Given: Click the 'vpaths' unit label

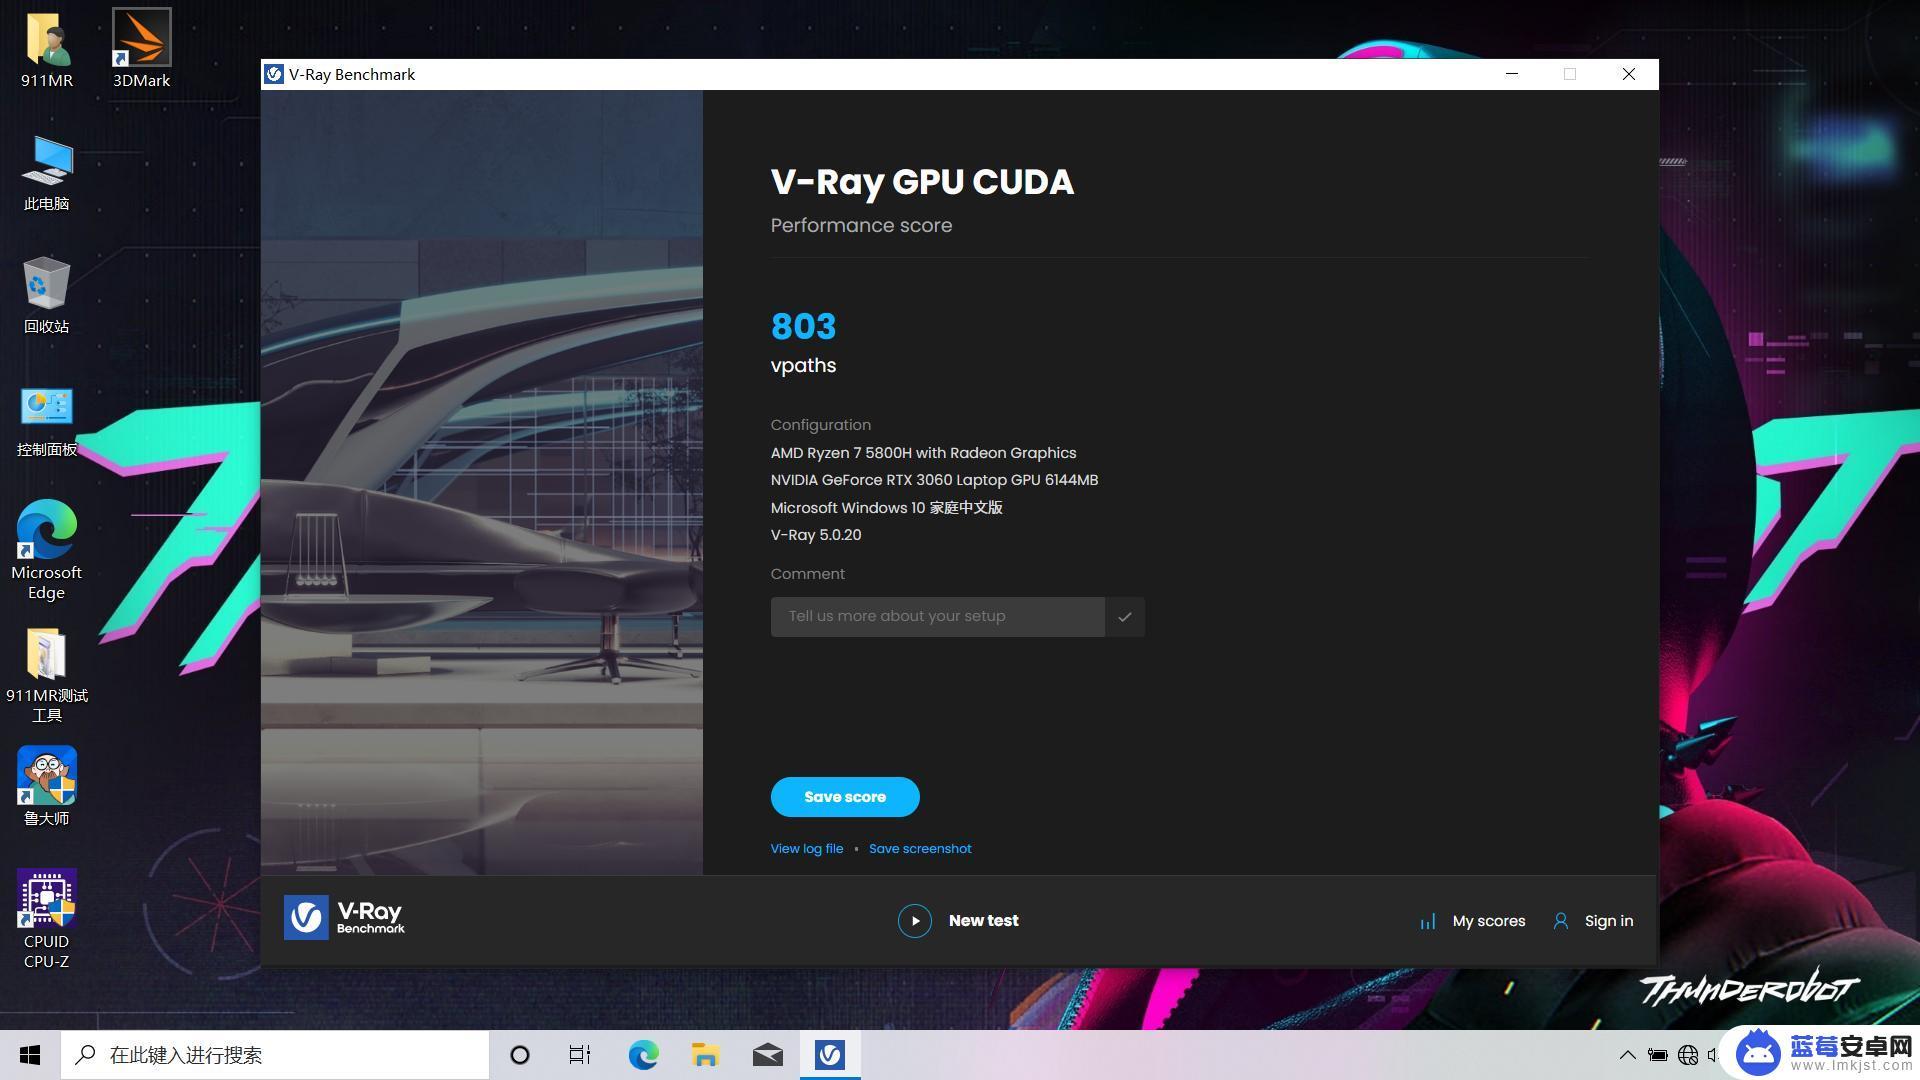Looking at the screenshot, I should [803, 366].
